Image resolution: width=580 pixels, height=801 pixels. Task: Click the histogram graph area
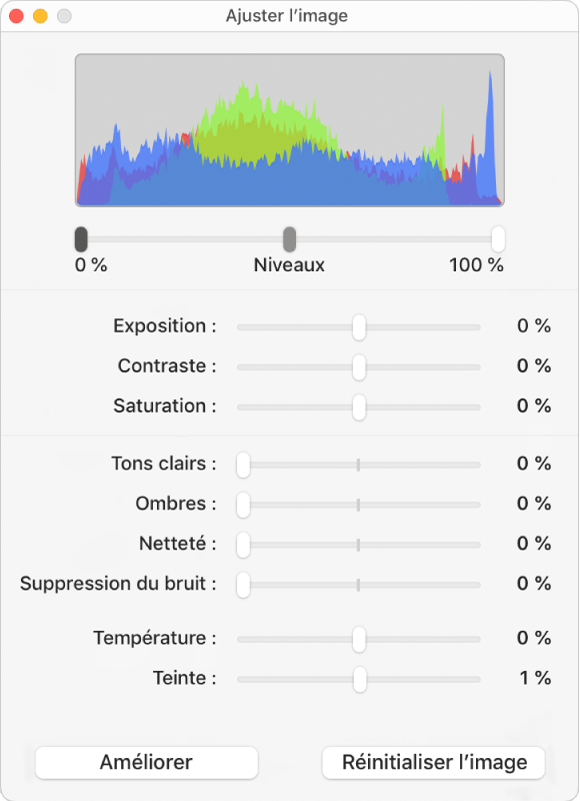pyautogui.click(x=290, y=130)
